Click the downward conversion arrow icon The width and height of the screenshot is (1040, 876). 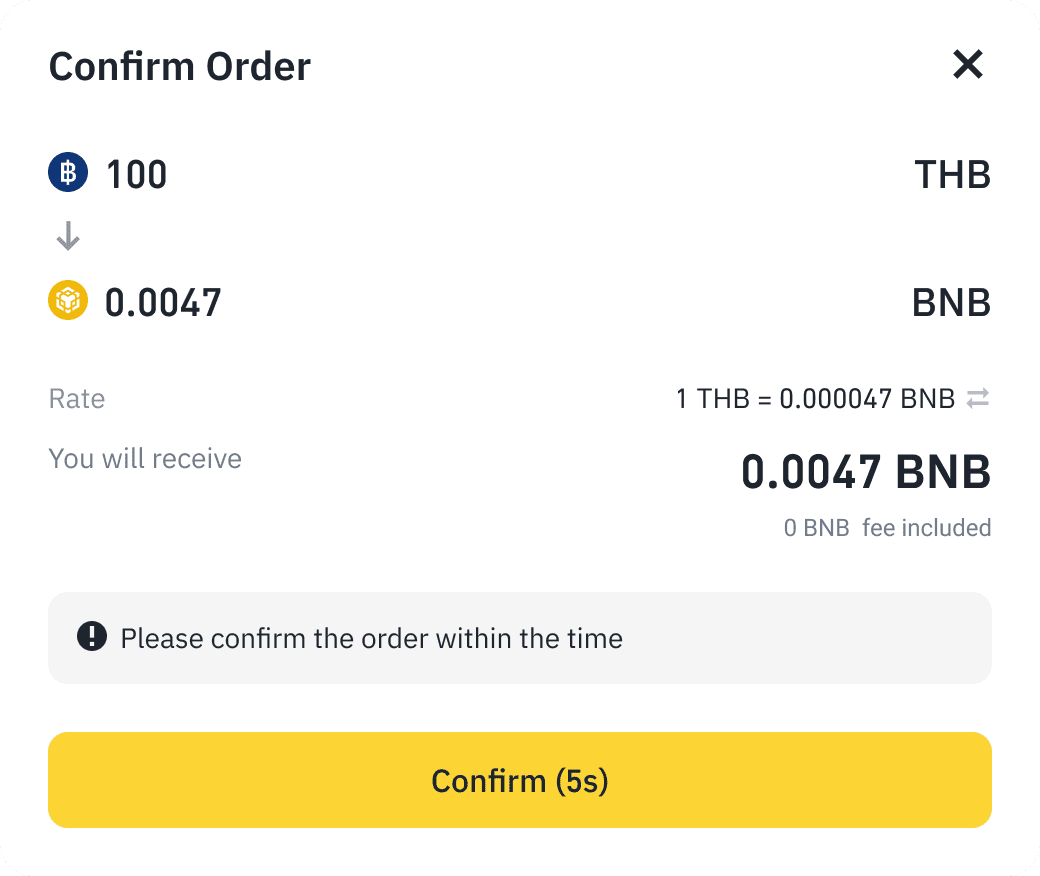tap(68, 237)
